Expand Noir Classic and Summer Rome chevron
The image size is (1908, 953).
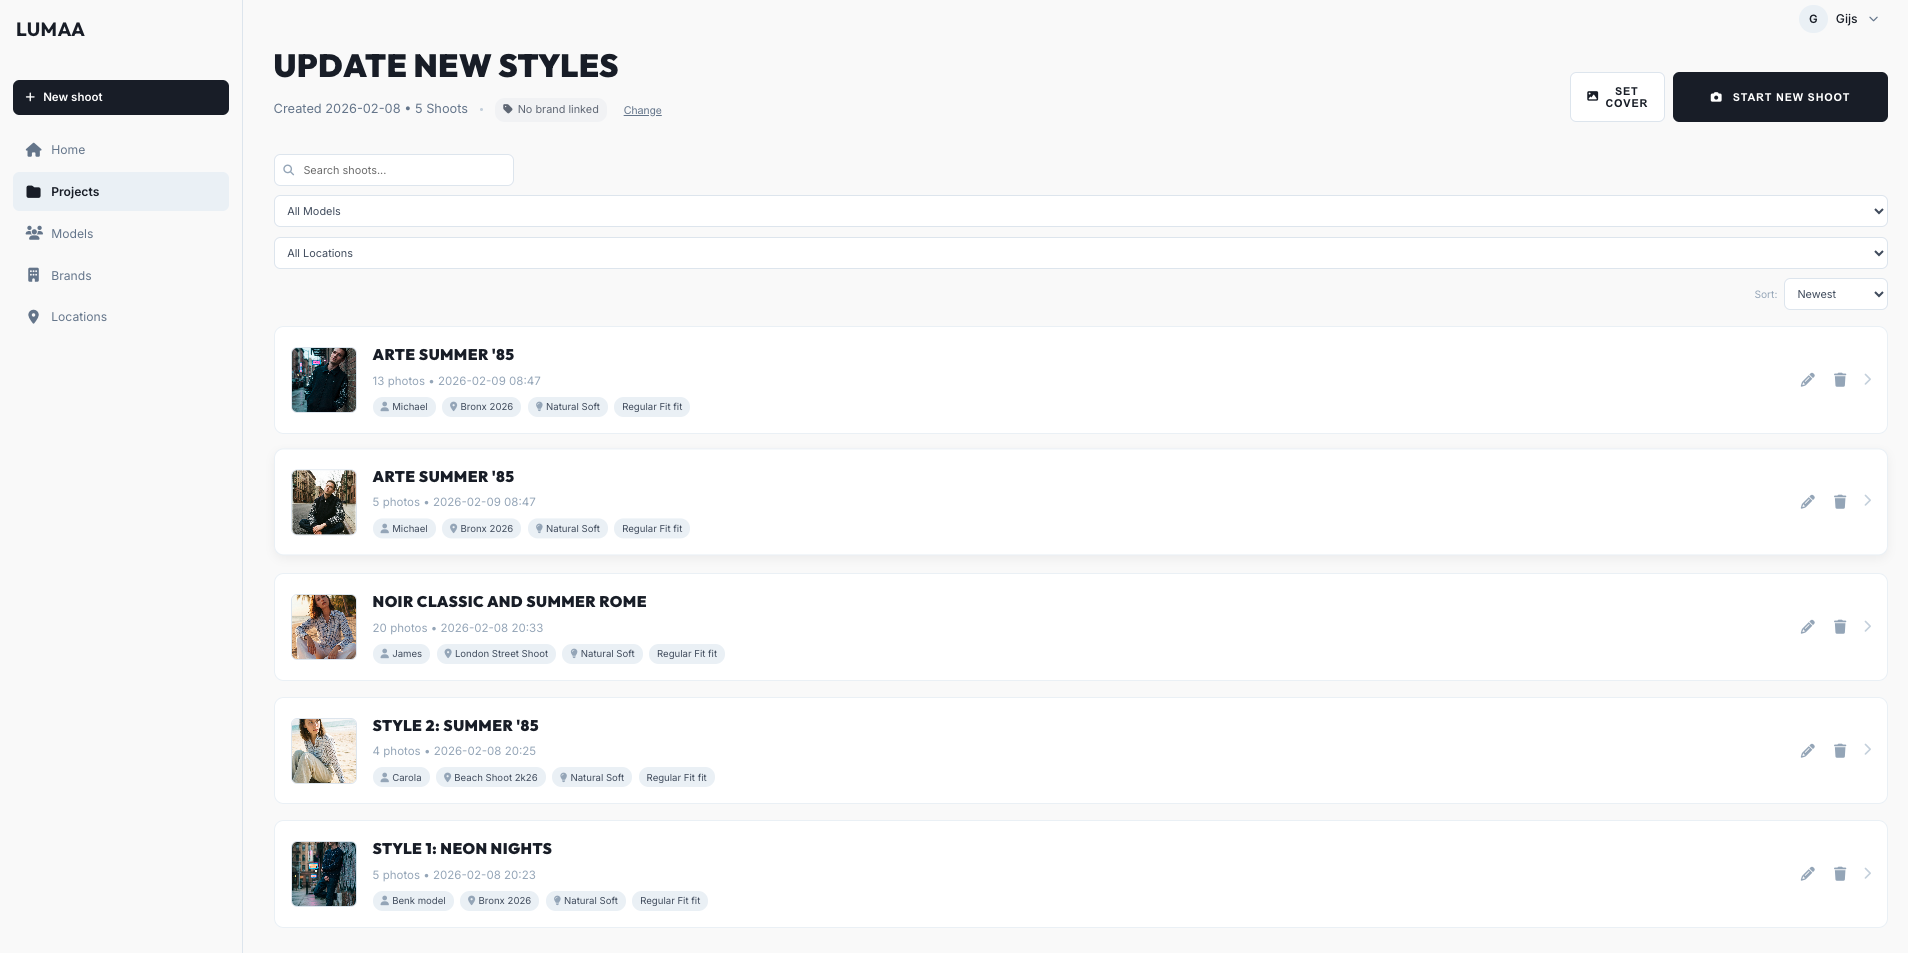pyautogui.click(x=1867, y=627)
